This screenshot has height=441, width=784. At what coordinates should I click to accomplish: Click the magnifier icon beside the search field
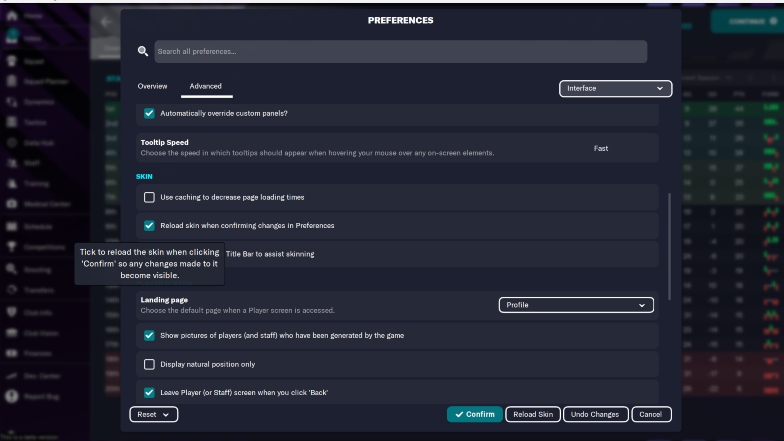(x=143, y=51)
